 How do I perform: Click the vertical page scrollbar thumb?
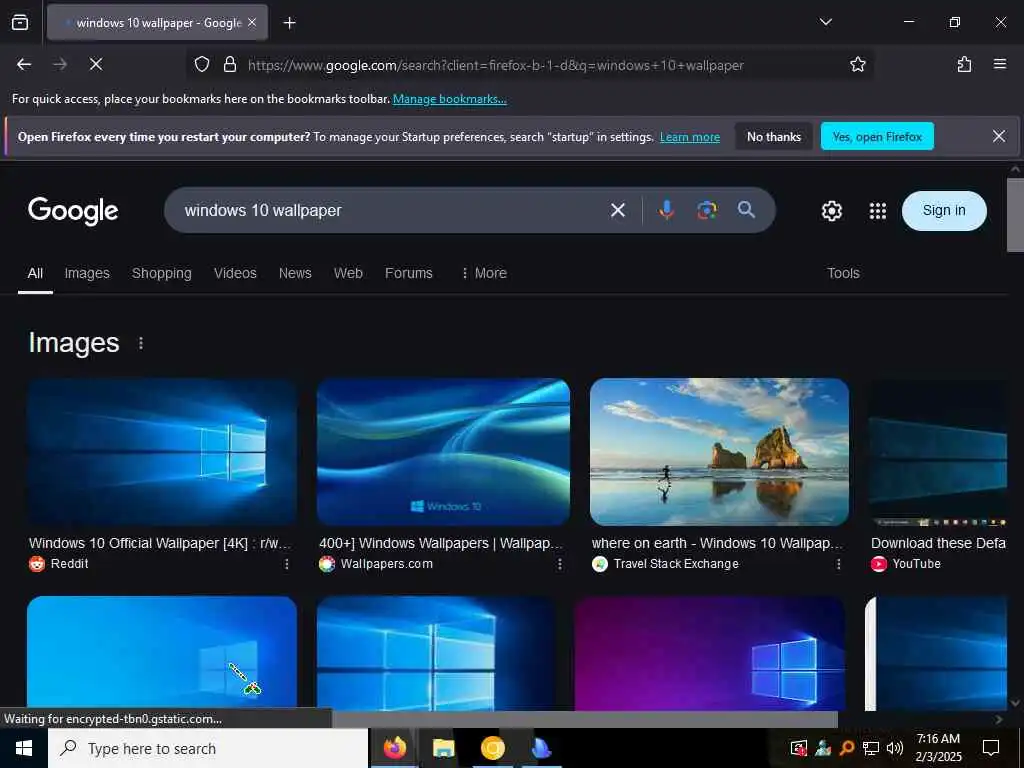click(1015, 214)
